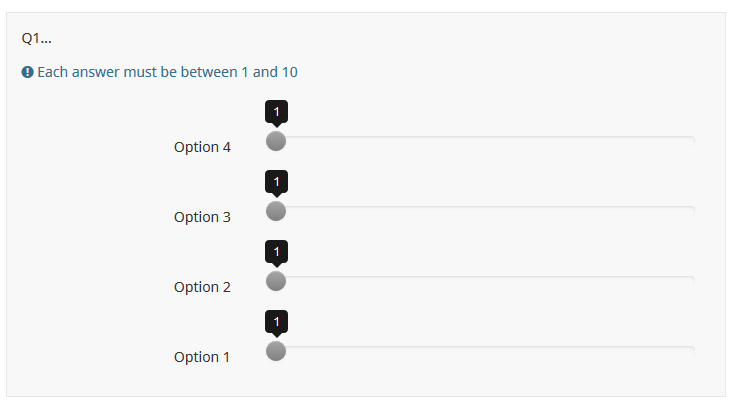
Task: Click the value tooltip above Option 2 slider
Action: click(x=276, y=251)
